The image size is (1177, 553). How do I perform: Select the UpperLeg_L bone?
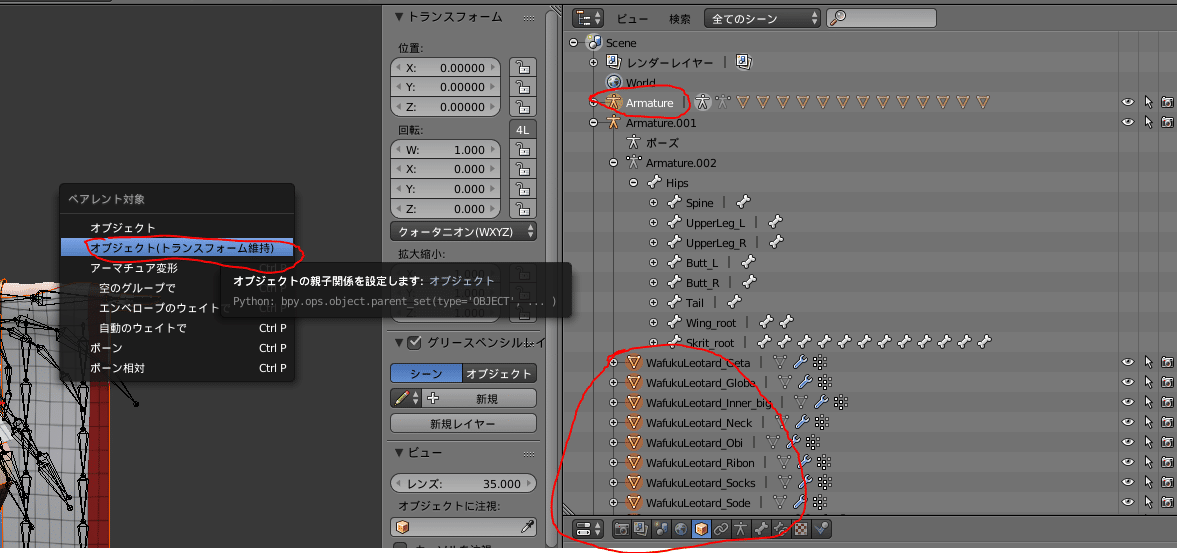click(715, 223)
